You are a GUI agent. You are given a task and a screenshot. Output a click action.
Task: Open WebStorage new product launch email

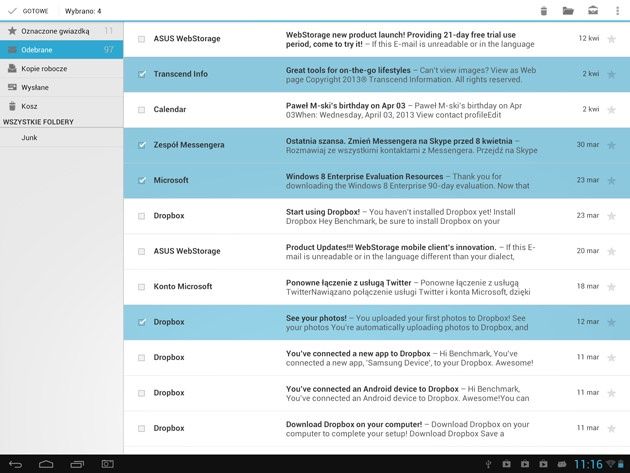(x=377, y=39)
